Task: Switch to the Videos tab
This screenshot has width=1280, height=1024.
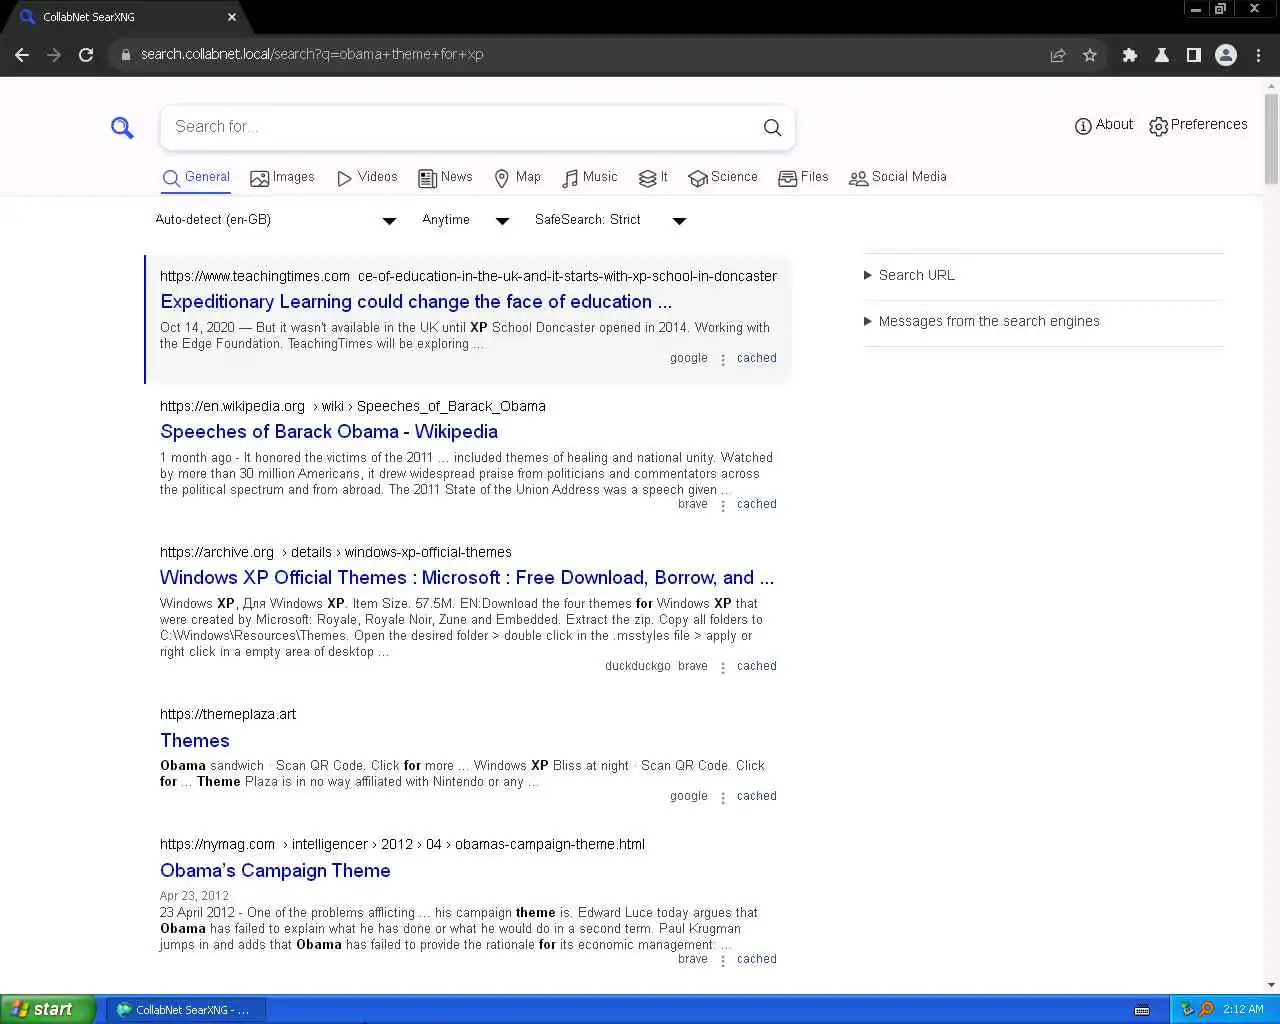Action: (x=367, y=177)
